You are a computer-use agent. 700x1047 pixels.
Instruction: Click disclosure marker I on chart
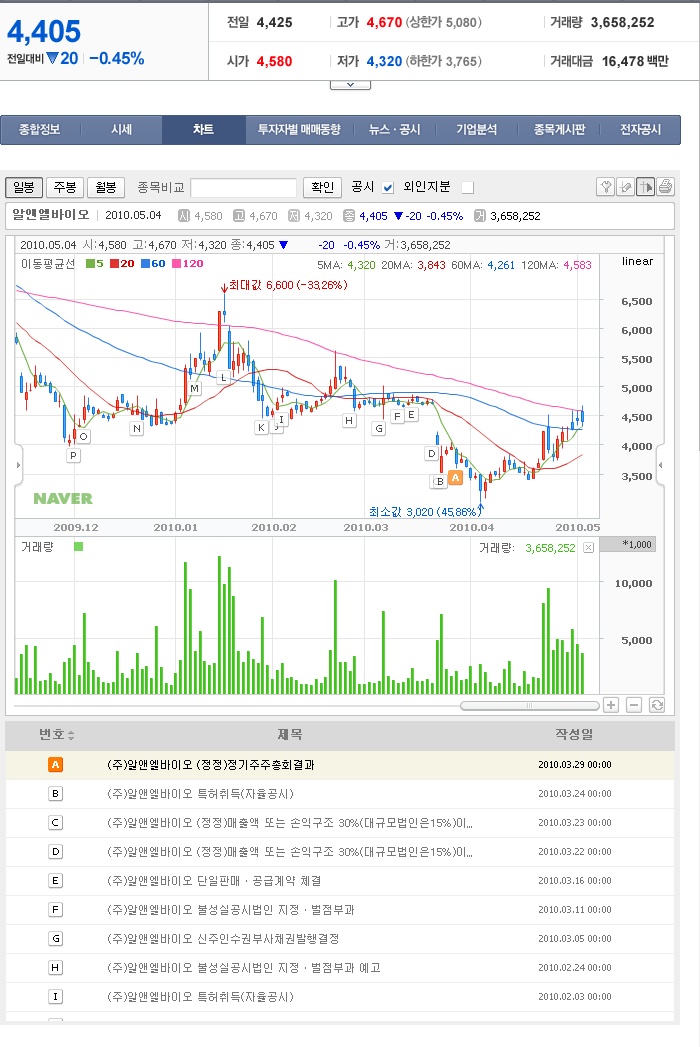coord(282,420)
